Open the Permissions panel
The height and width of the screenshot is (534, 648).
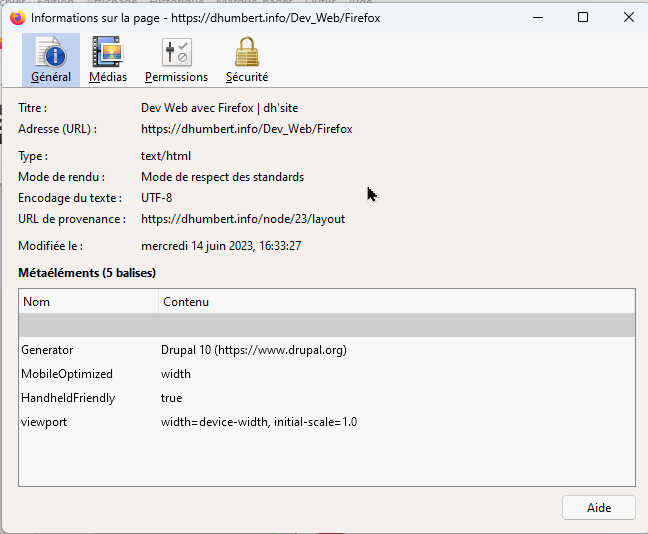pos(176,59)
